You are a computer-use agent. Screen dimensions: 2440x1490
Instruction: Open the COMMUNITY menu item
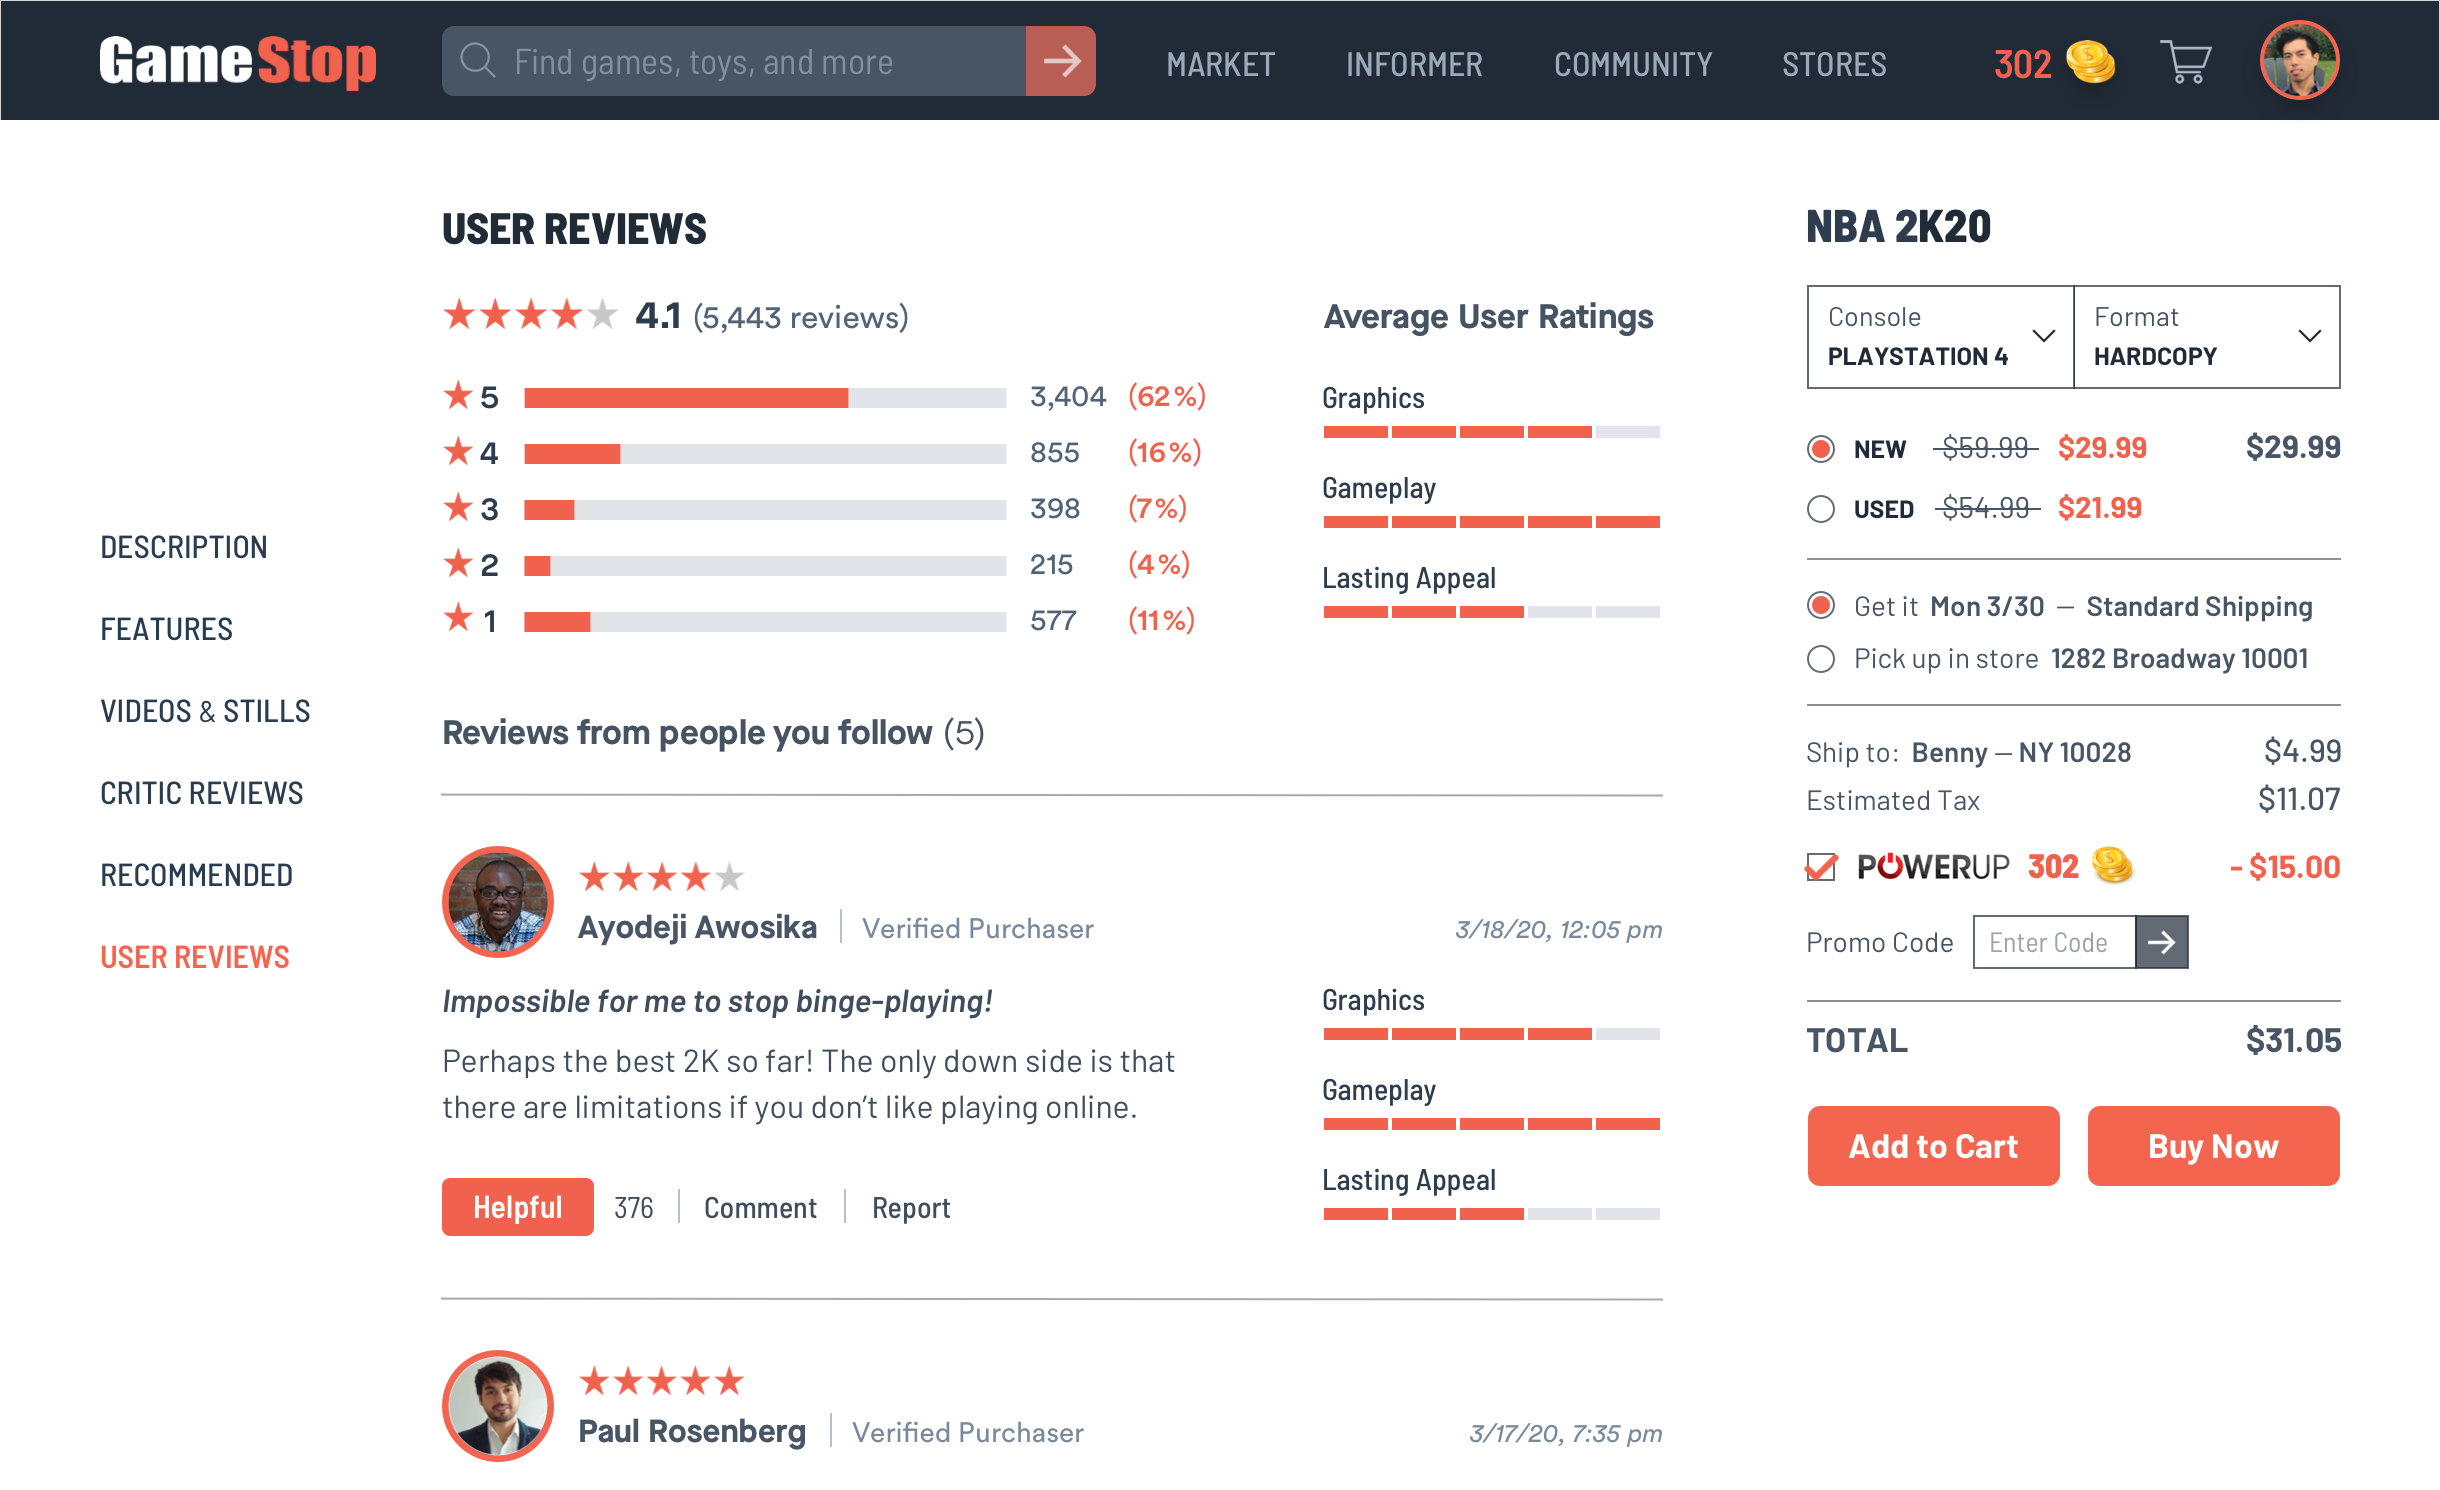(x=1632, y=65)
